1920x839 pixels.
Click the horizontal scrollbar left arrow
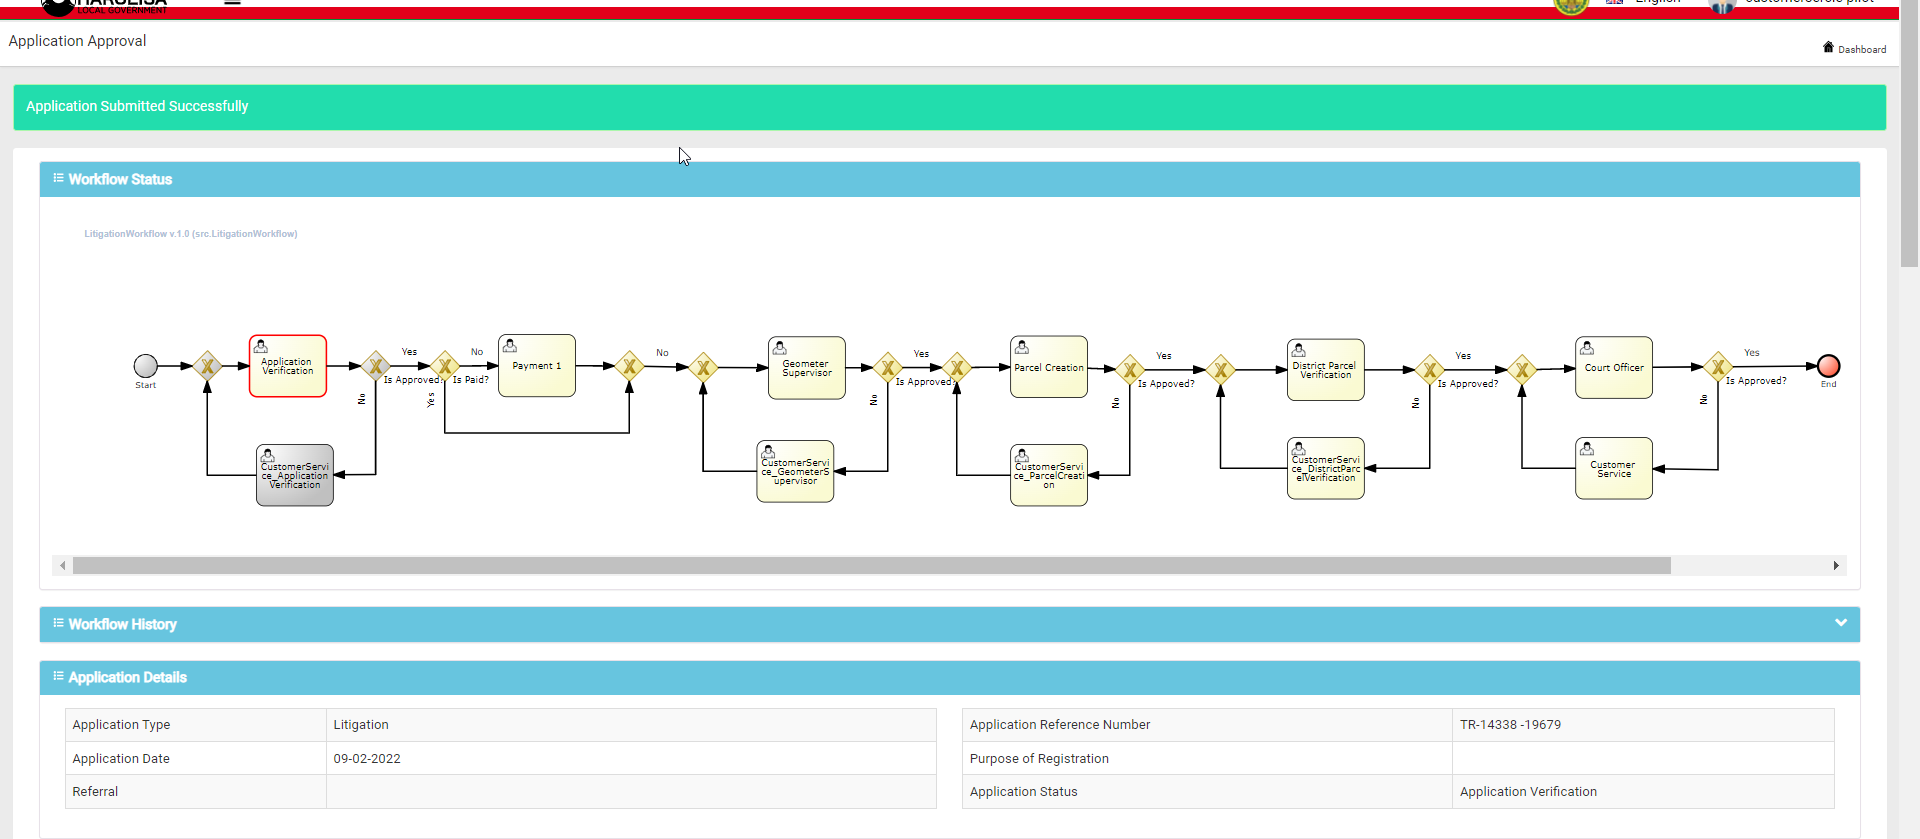63,566
